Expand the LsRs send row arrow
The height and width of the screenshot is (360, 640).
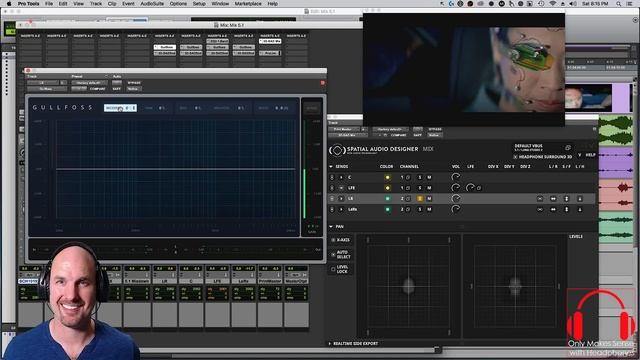pyautogui.click(x=341, y=209)
